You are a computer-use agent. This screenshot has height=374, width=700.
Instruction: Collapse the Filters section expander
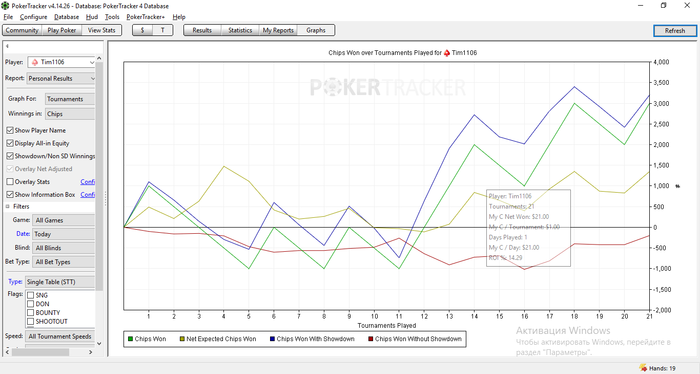[8, 207]
